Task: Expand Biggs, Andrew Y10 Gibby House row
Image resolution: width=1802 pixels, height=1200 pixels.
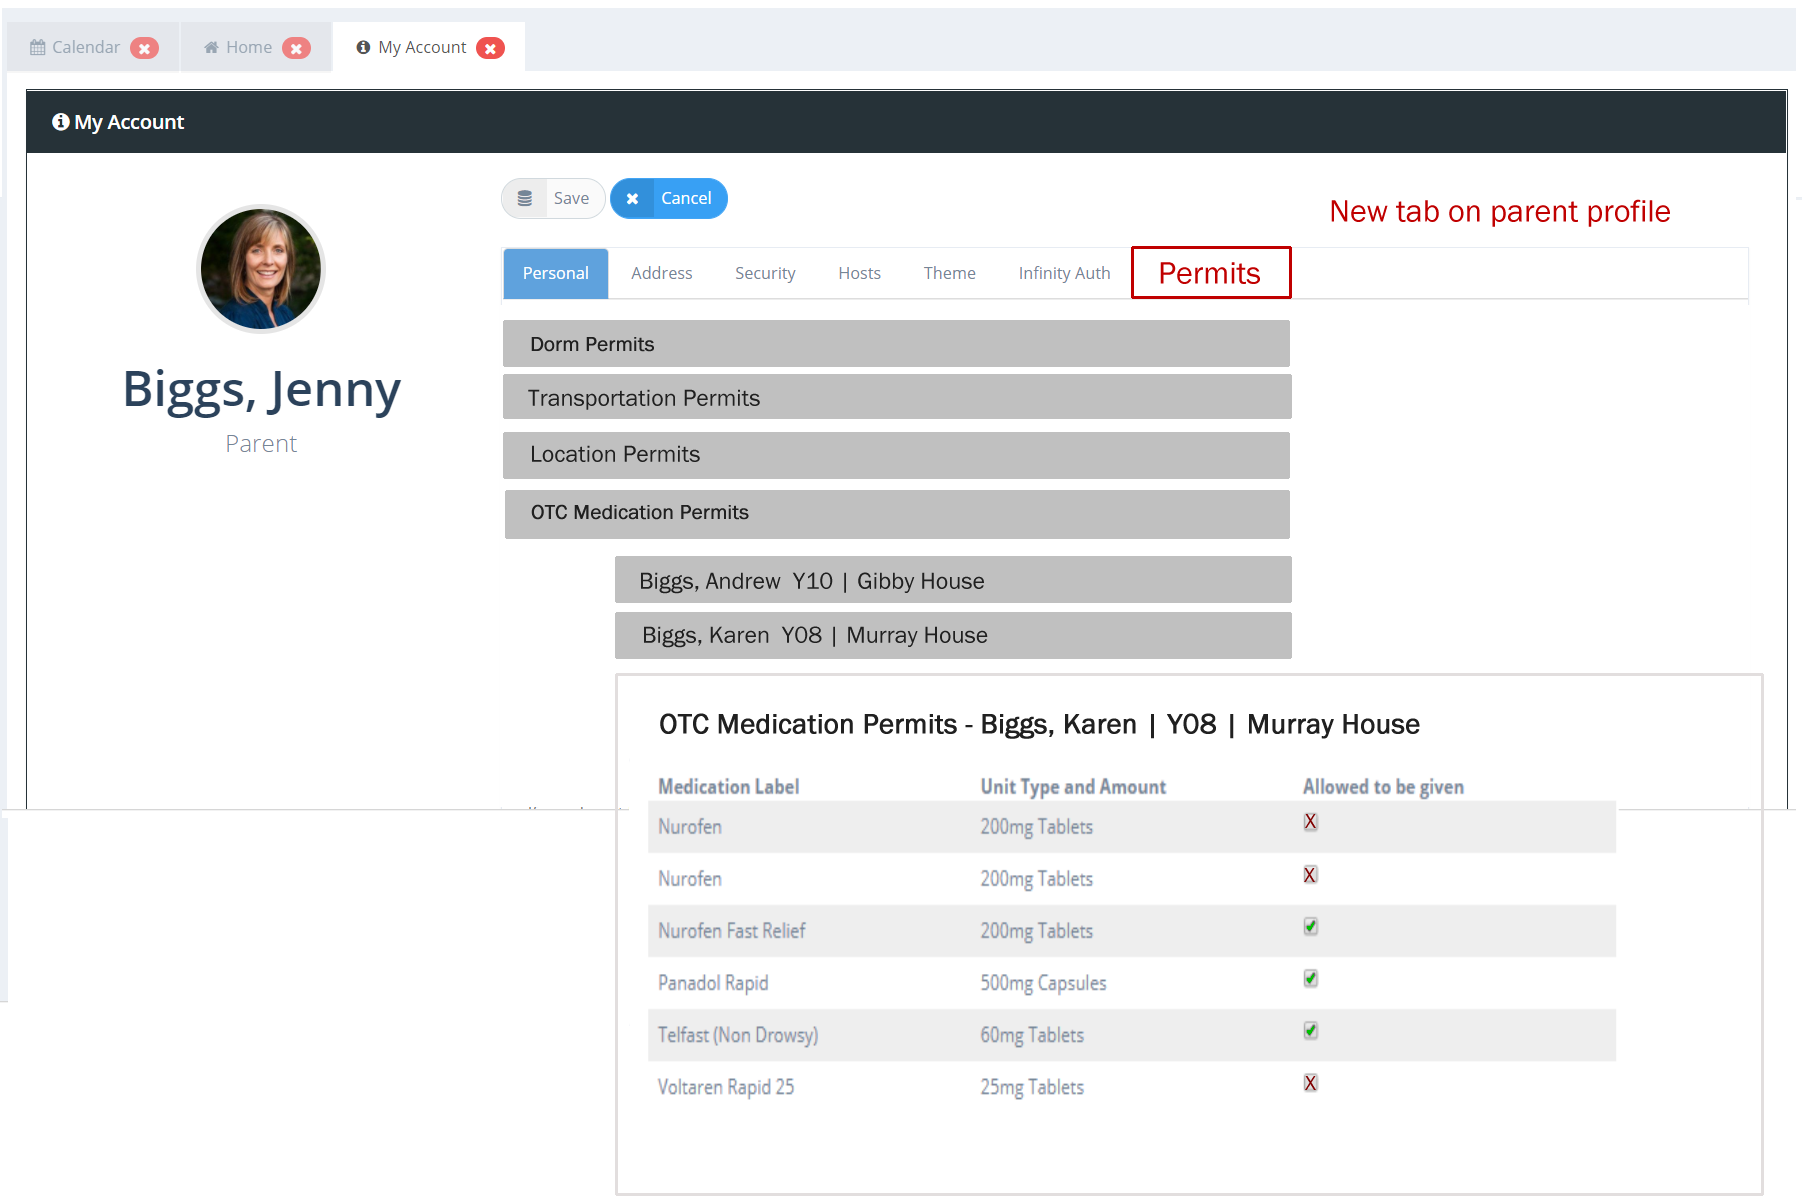Action: coord(952,581)
